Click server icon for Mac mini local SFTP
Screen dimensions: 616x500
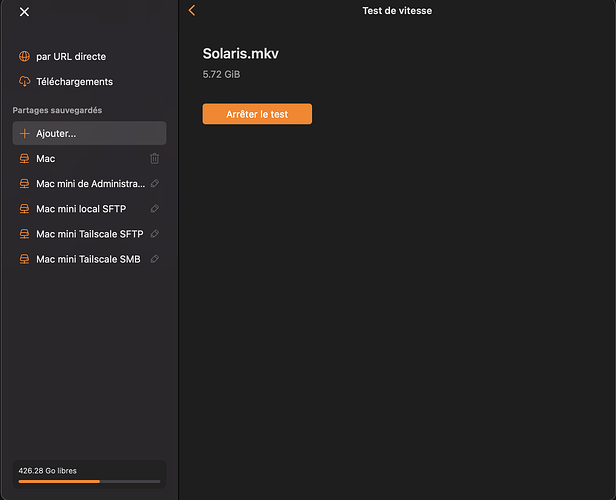click(x=24, y=209)
